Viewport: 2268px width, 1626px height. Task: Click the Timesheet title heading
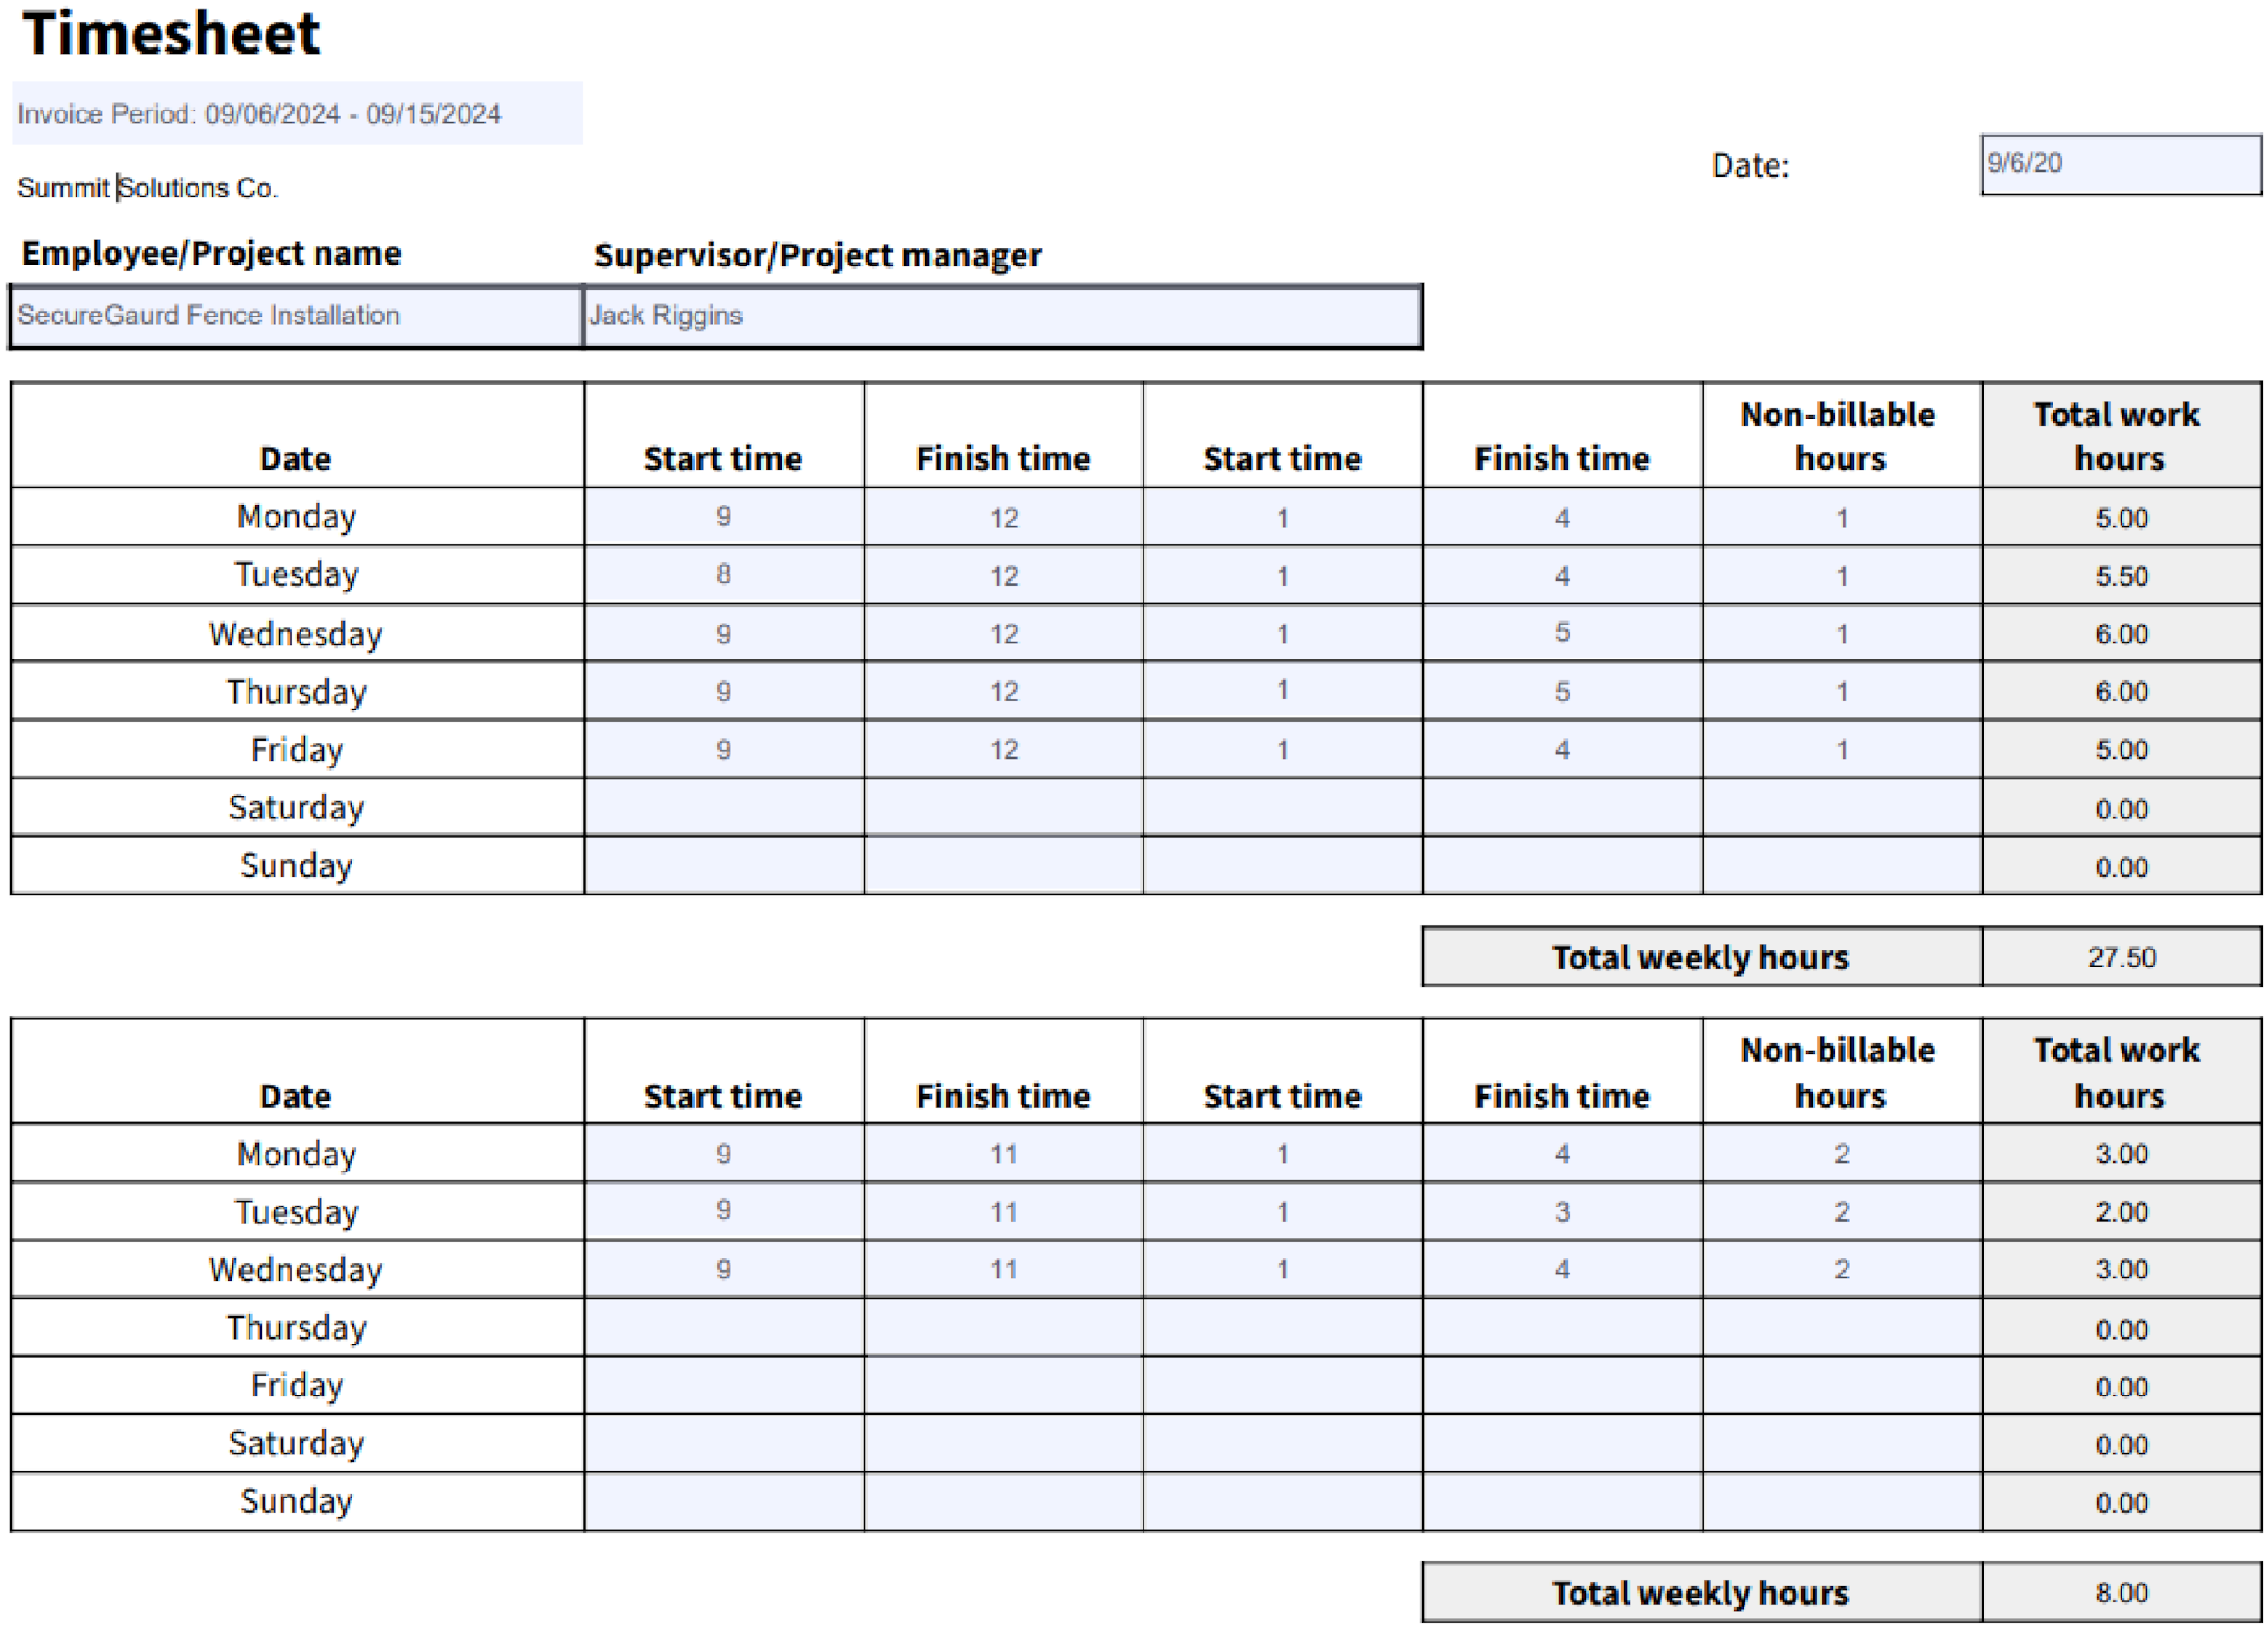pos(171,34)
